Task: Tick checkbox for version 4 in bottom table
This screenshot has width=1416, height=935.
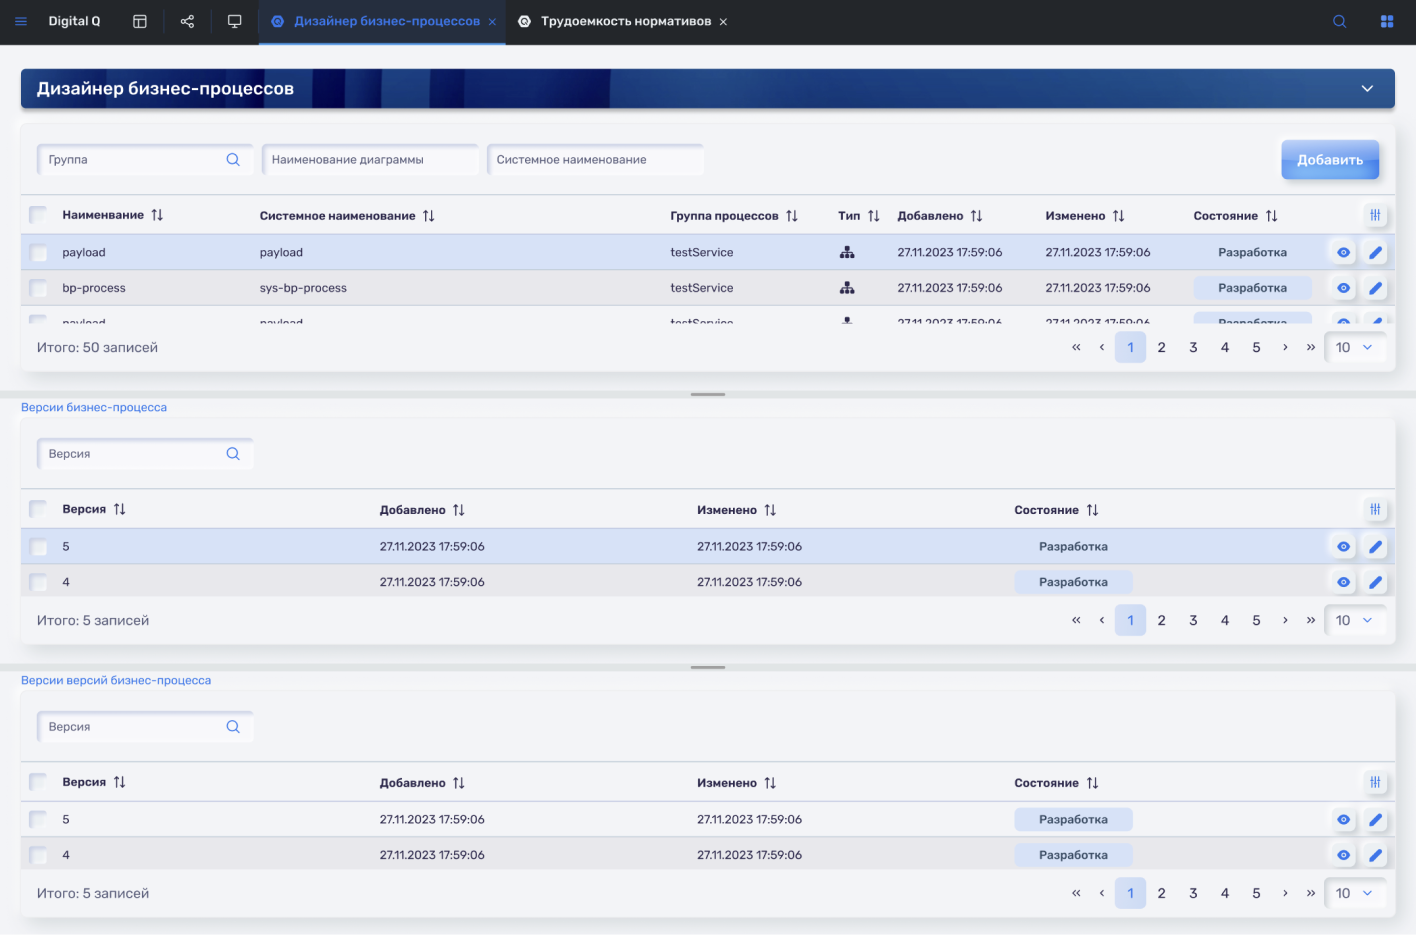Action: pyautogui.click(x=39, y=855)
